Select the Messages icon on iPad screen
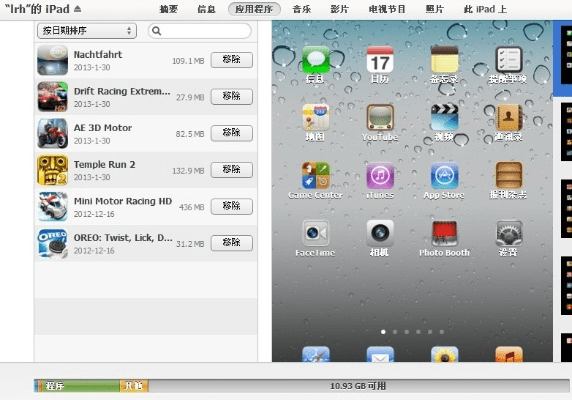 click(x=316, y=60)
